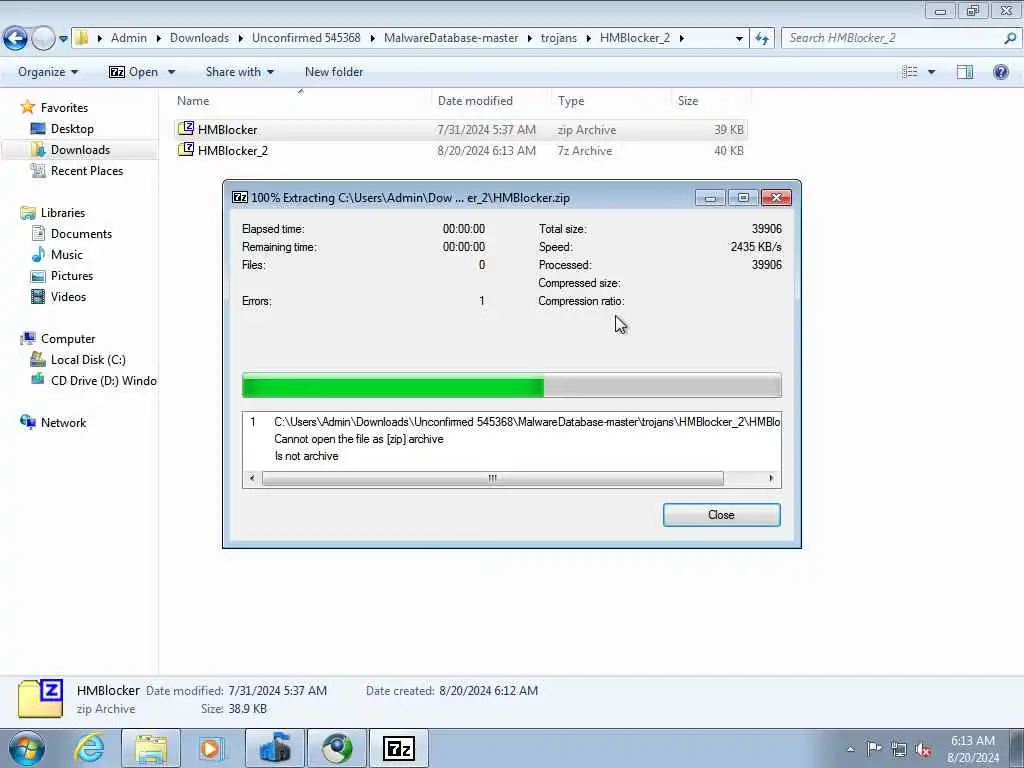The height and width of the screenshot is (768, 1024).
Task: Click the Refresh button next to address bar
Action: pyautogui.click(x=761, y=39)
